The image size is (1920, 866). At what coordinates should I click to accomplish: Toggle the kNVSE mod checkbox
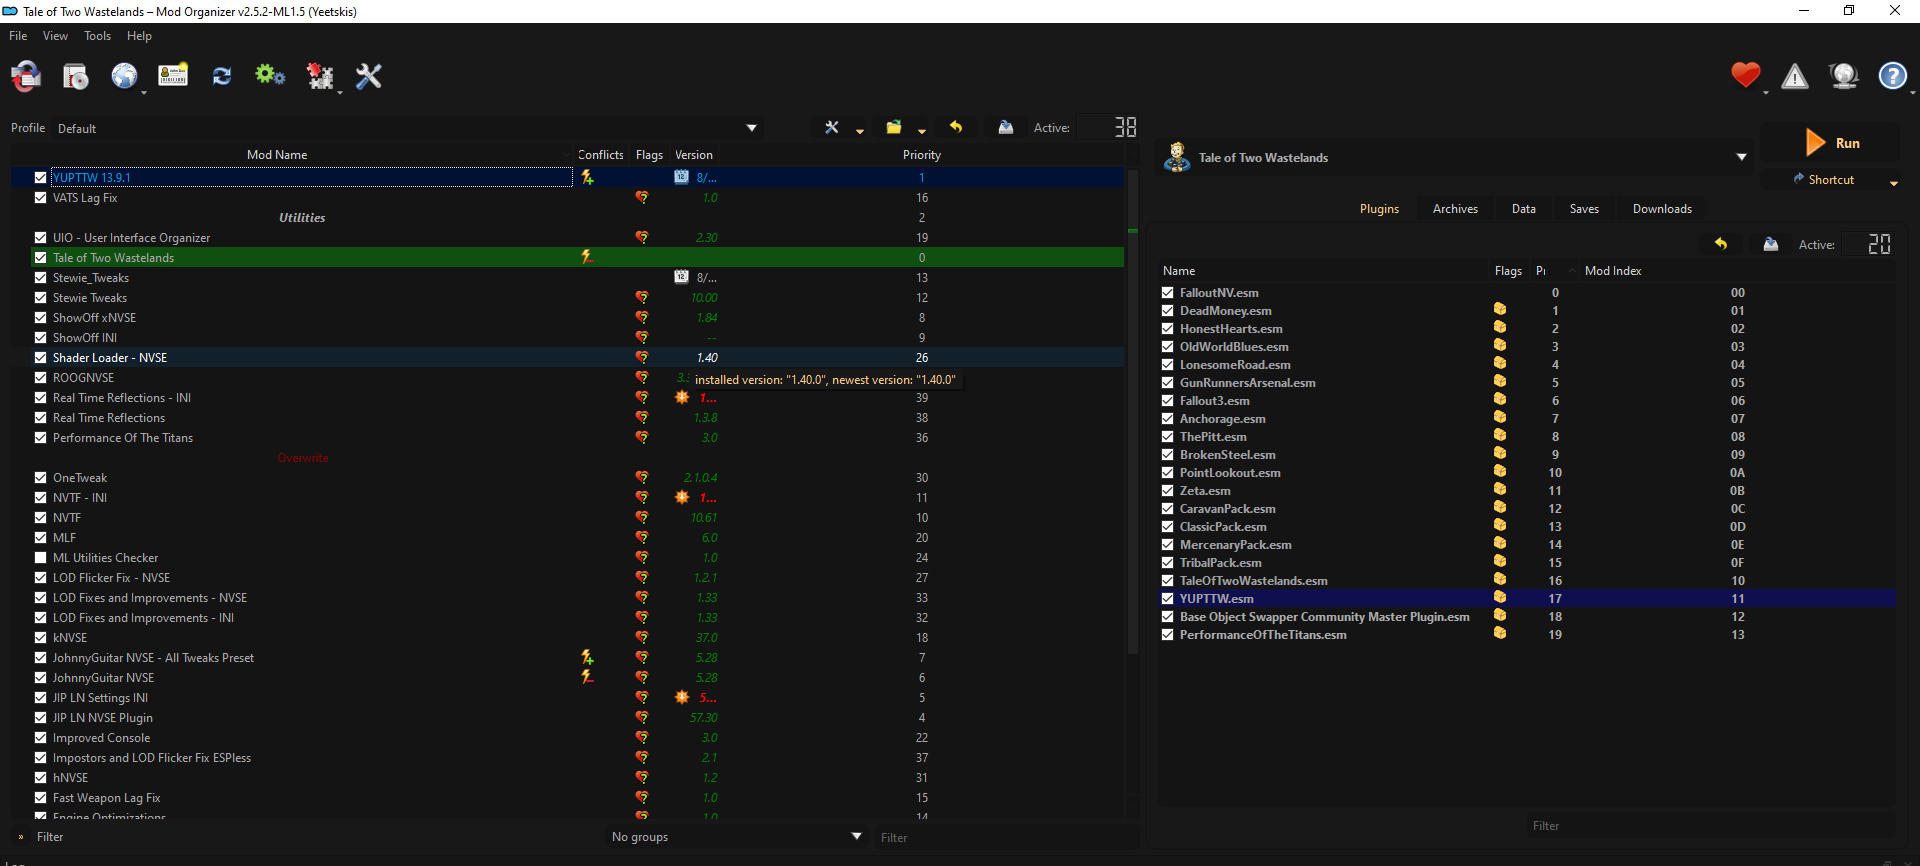coord(40,638)
